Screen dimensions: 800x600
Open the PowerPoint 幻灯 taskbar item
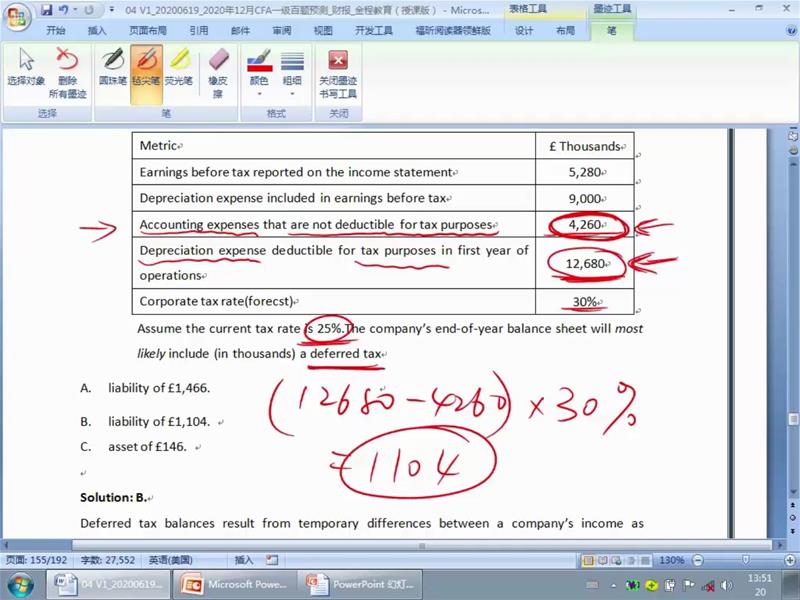point(360,585)
